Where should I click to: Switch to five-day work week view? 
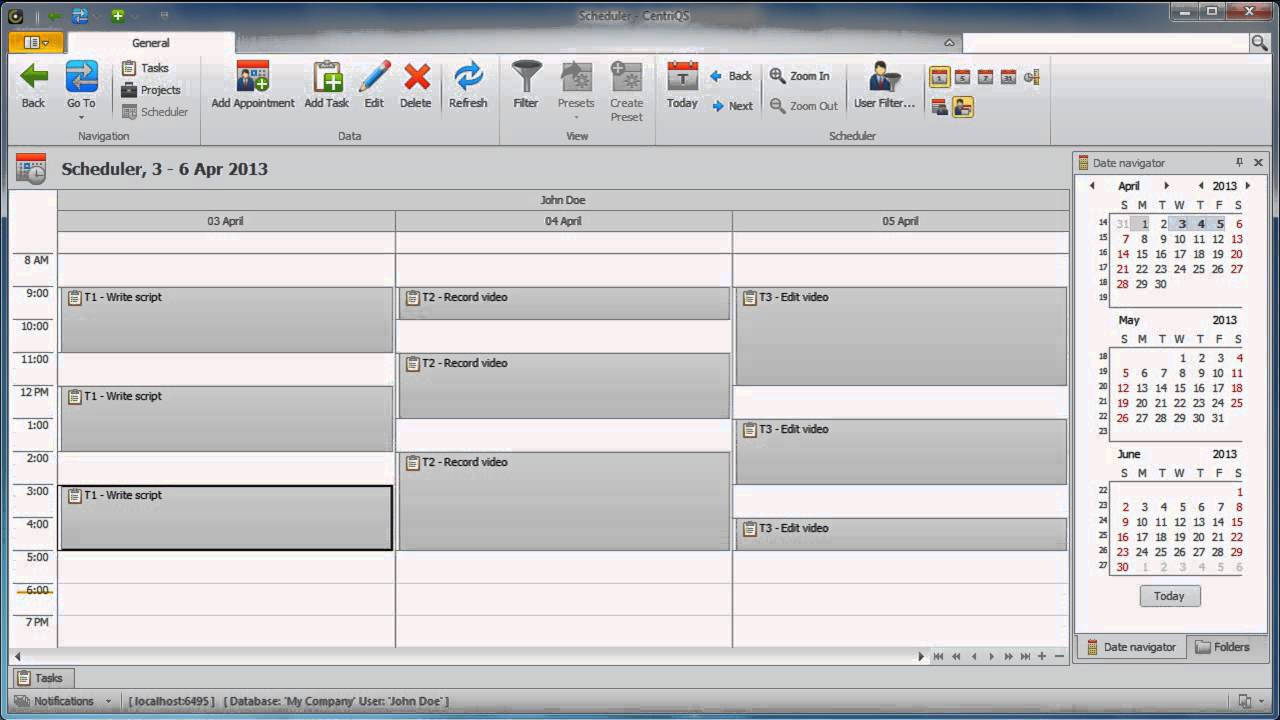click(x=962, y=77)
